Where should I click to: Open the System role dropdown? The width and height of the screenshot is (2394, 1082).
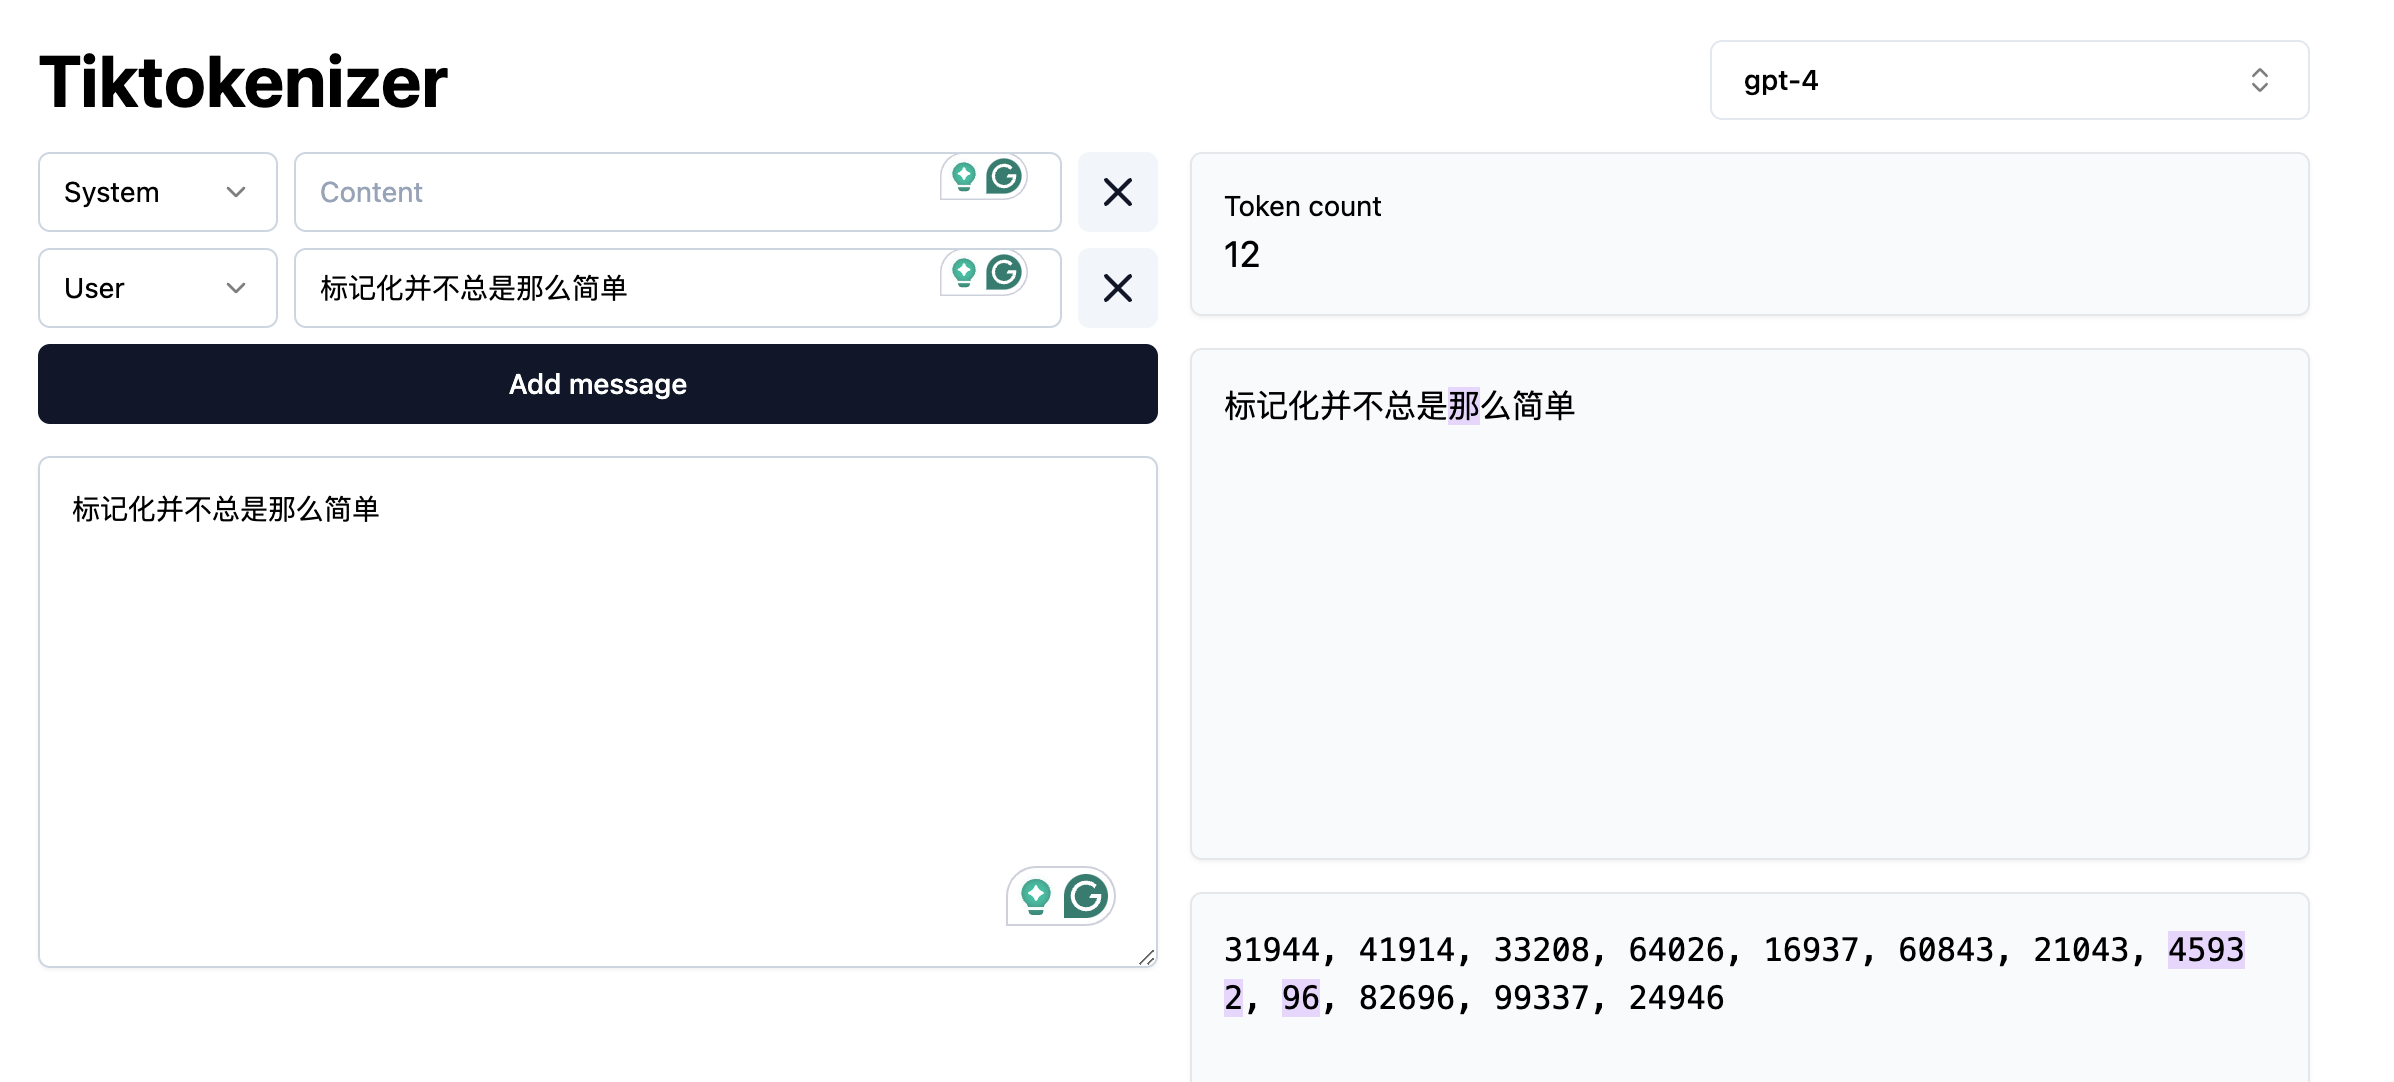(x=158, y=192)
